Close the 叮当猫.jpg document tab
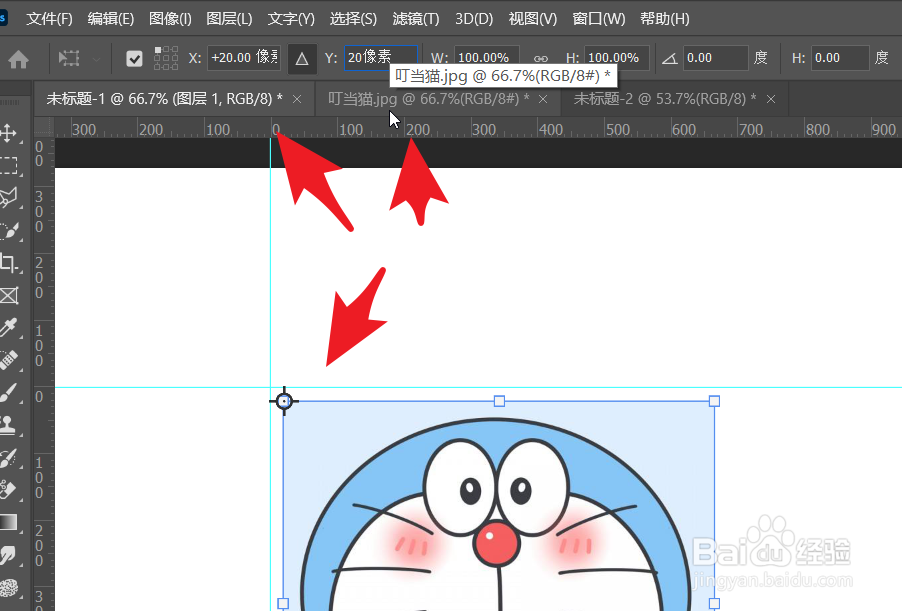The width and height of the screenshot is (902, 611). [x=543, y=100]
